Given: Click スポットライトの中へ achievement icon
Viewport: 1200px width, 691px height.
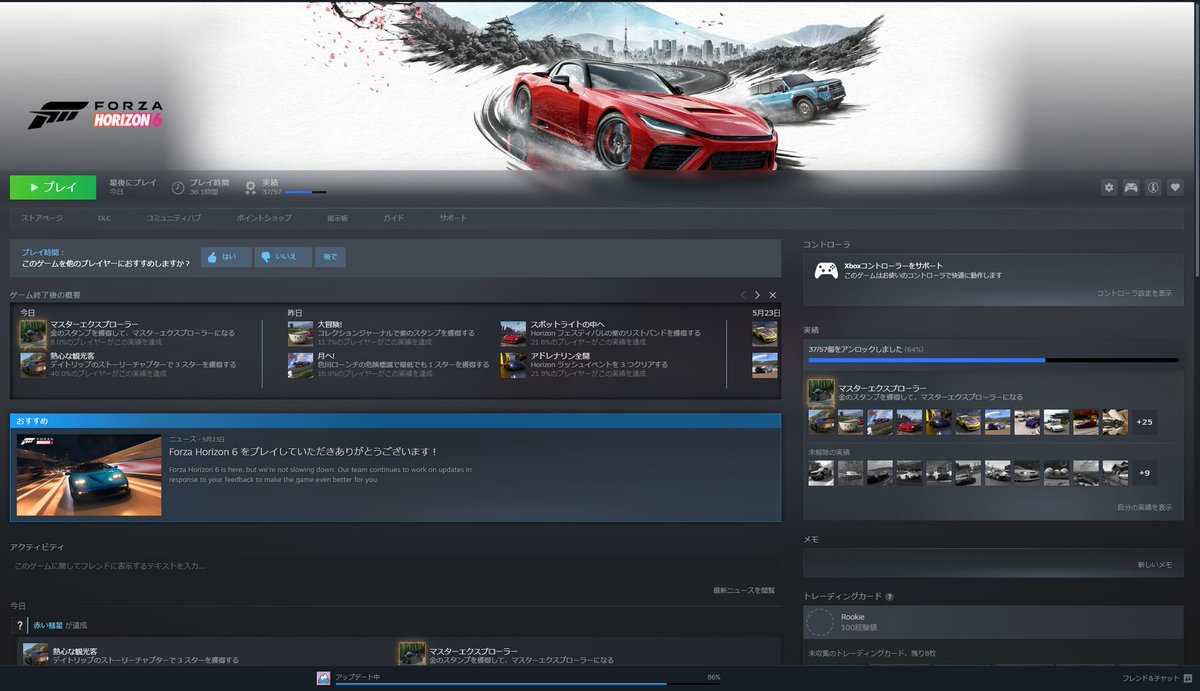Looking at the screenshot, I should (513, 334).
